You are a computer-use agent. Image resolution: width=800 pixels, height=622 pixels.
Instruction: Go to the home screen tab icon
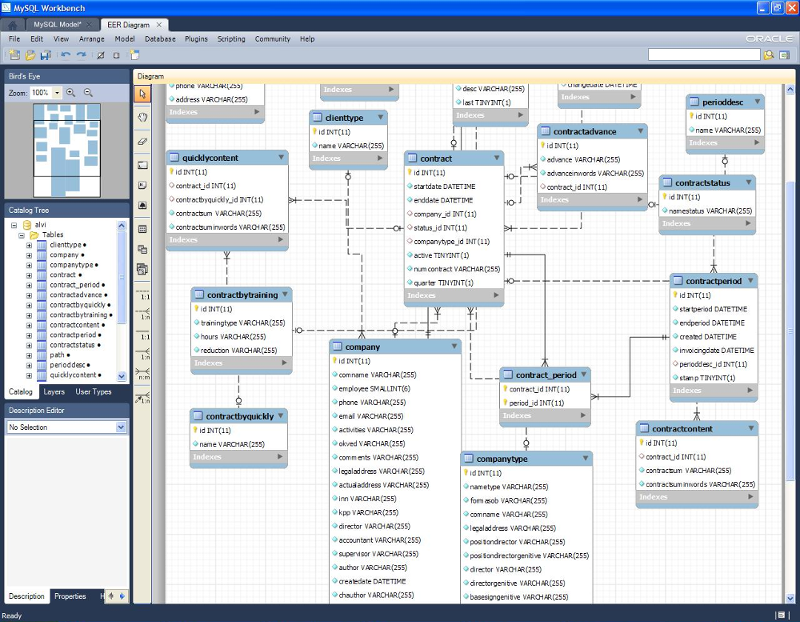point(13,23)
